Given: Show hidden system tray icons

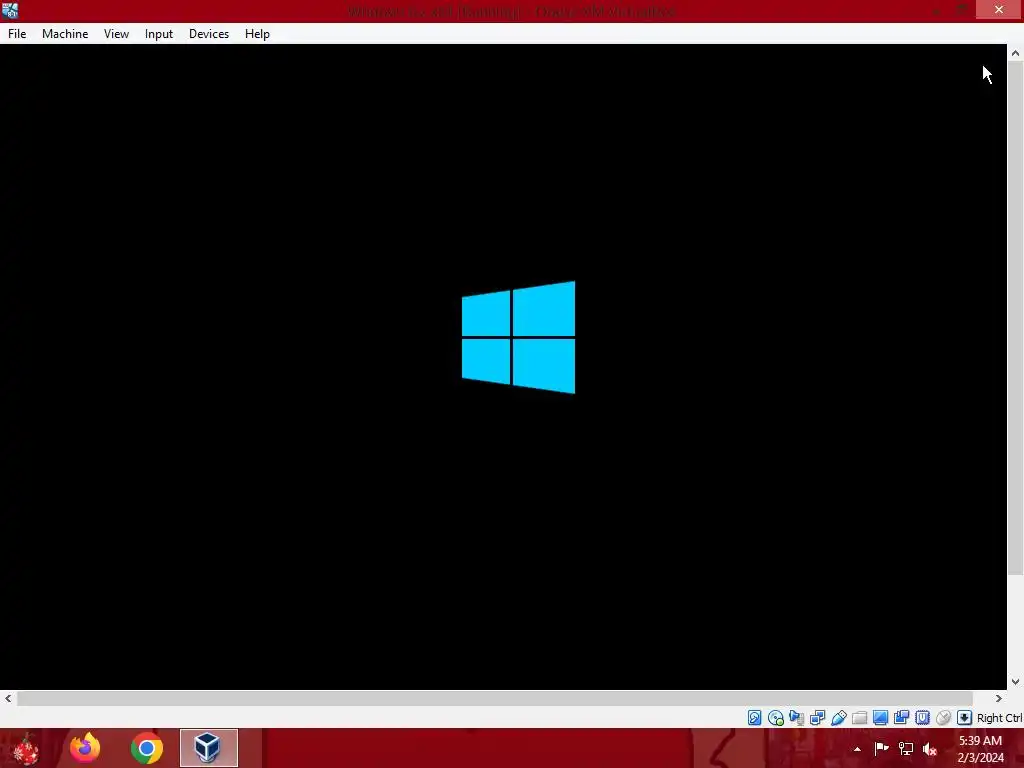Looking at the screenshot, I should [857, 749].
